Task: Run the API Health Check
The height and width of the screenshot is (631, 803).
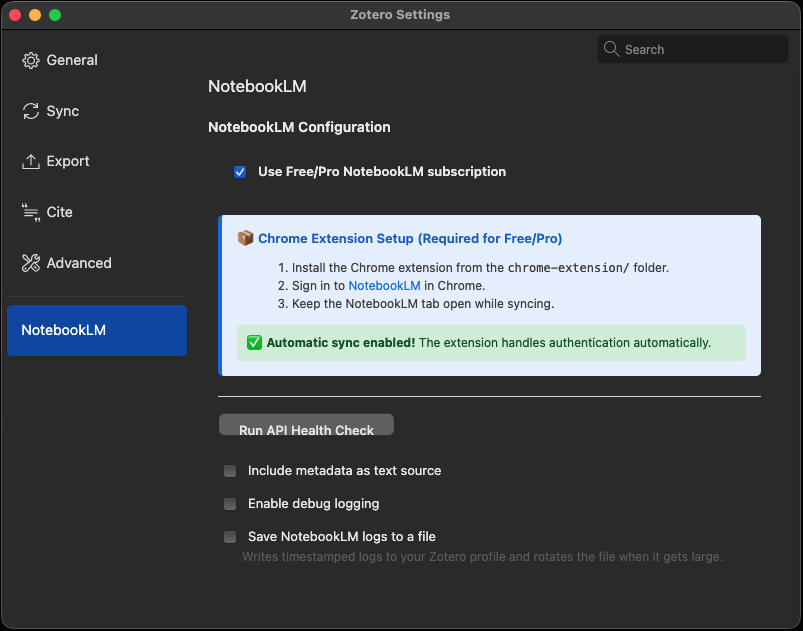Action: (306, 425)
